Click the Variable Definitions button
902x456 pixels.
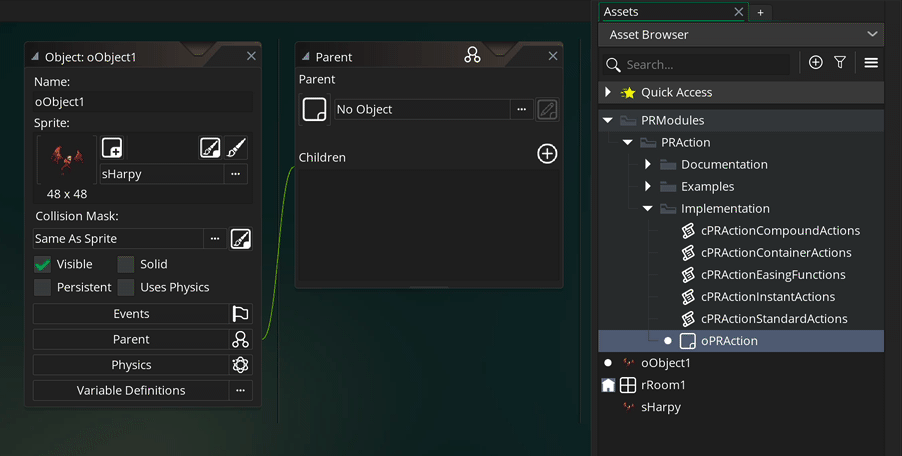pyautogui.click(x=131, y=390)
